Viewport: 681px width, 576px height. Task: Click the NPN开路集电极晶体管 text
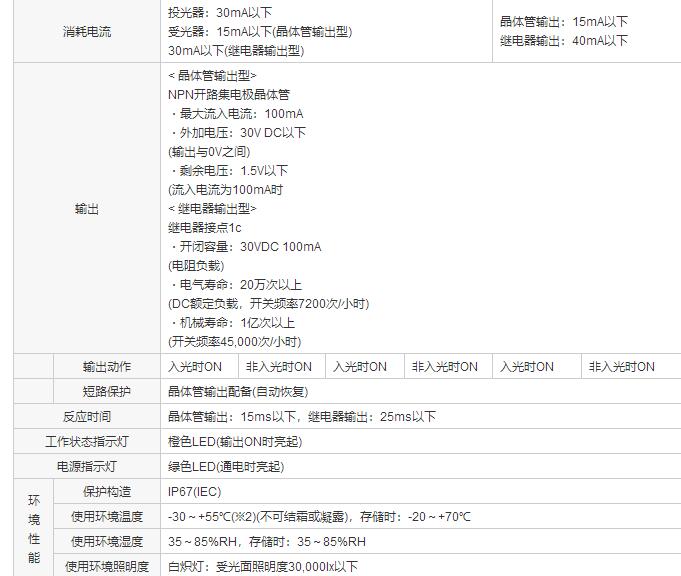point(229,95)
